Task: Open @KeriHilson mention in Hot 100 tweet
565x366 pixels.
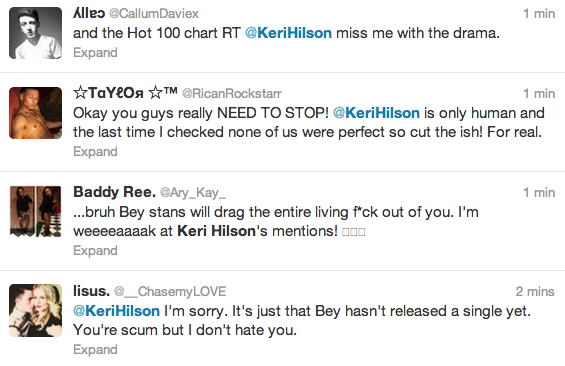Action: [288, 33]
